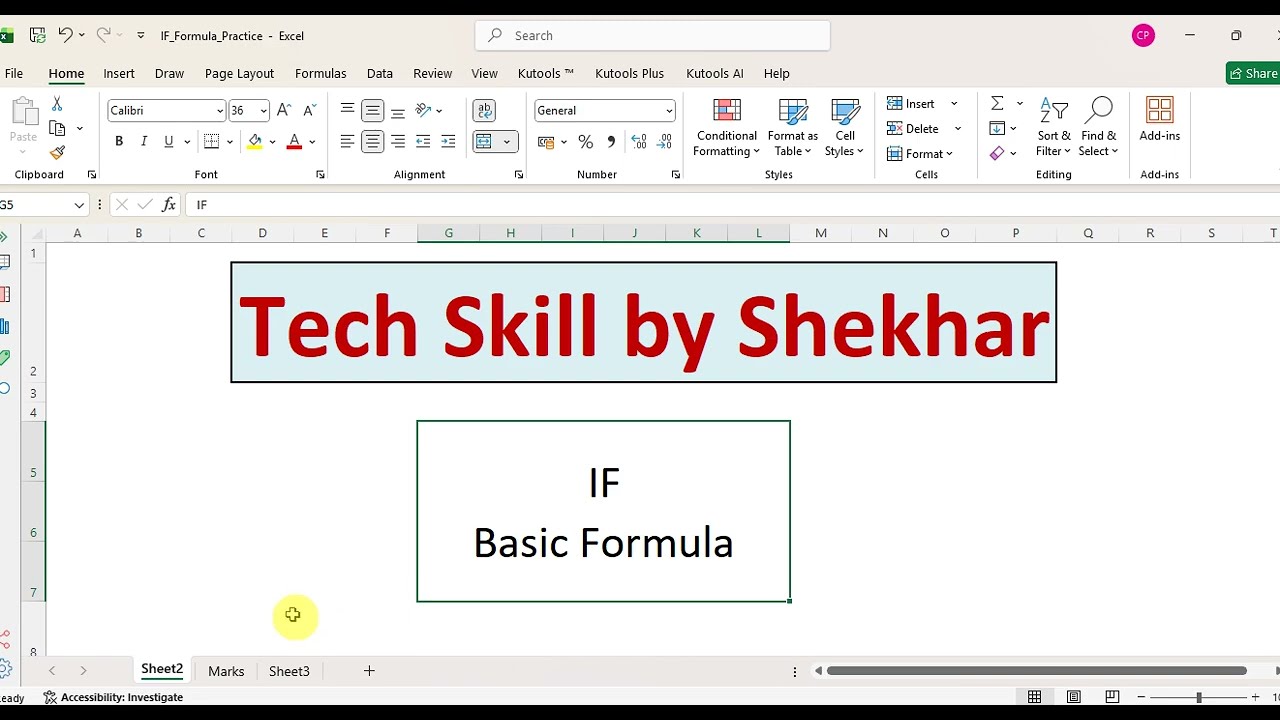
Task: Click the Share button
Action: coord(1253,73)
